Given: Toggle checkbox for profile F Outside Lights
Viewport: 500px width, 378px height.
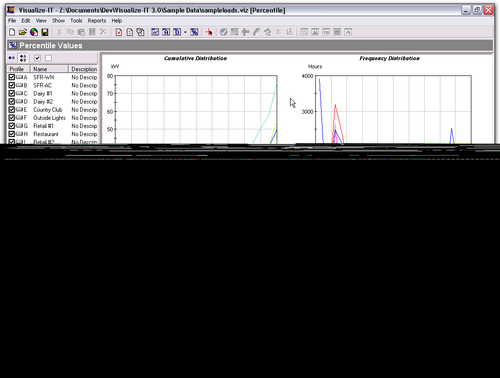Looking at the screenshot, I should (x=12, y=118).
